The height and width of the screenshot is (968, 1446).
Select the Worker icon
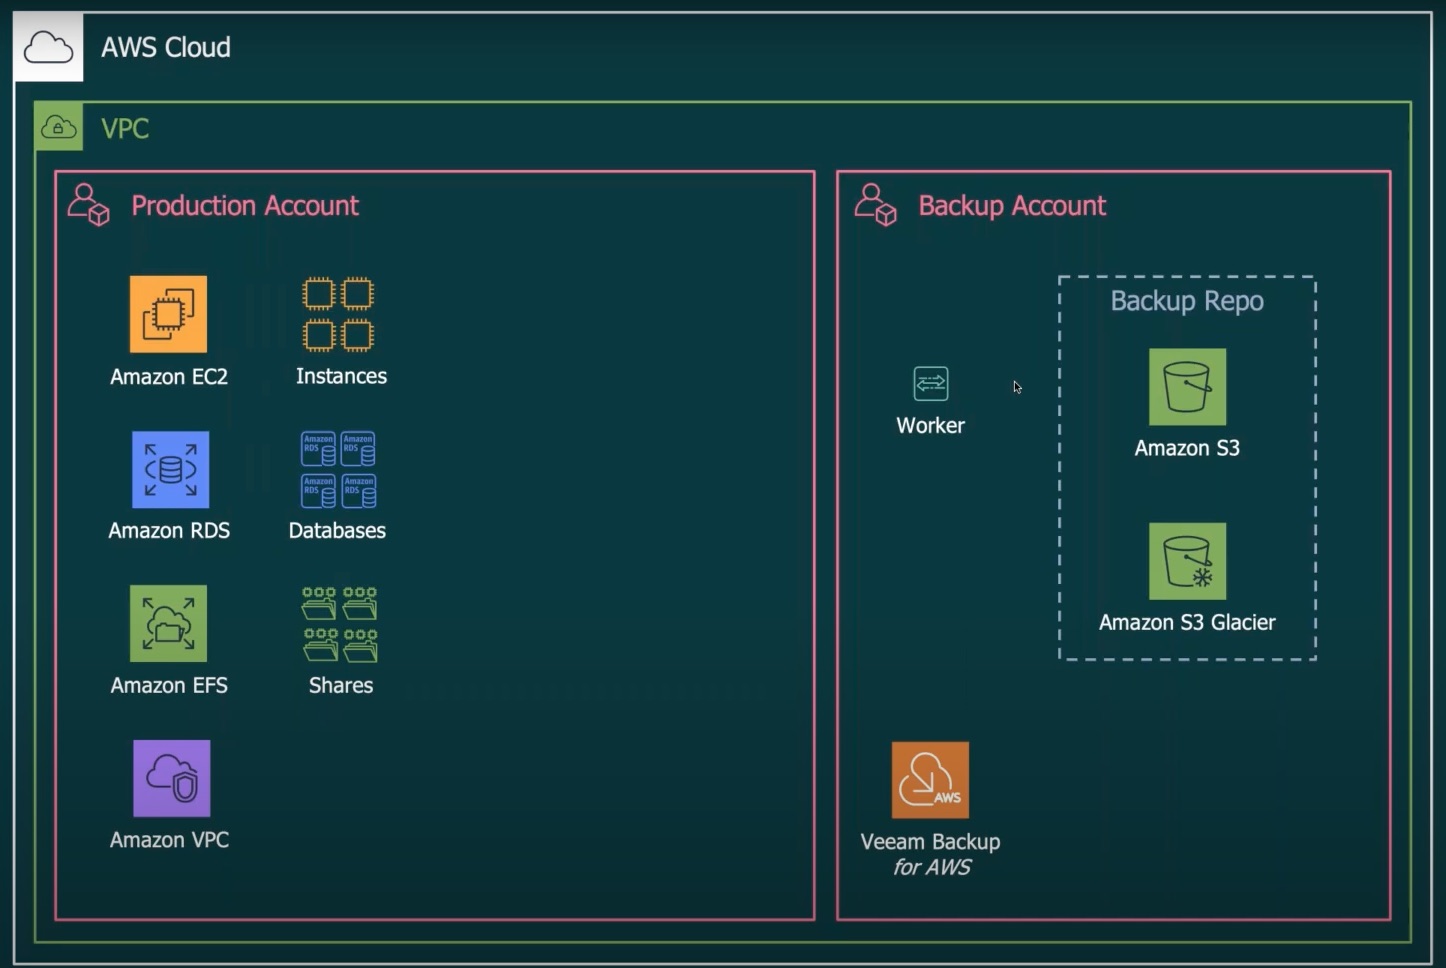tap(930, 383)
